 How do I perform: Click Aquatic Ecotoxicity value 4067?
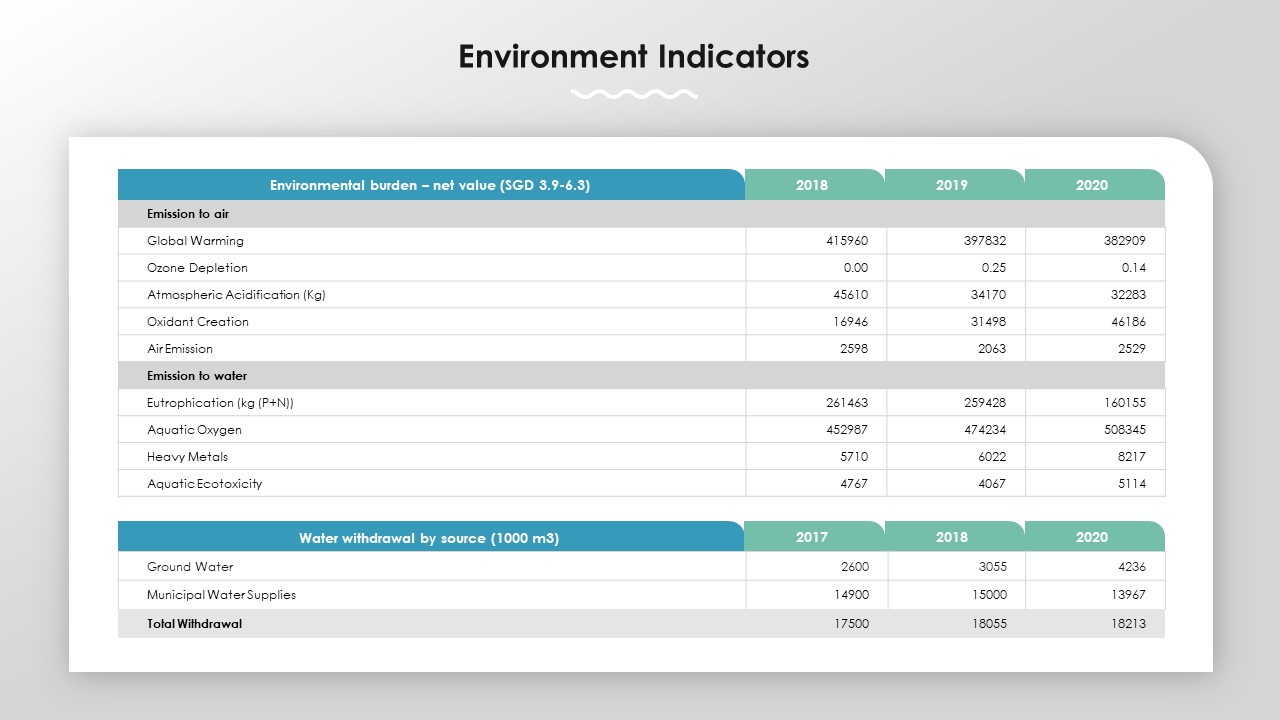(x=992, y=484)
